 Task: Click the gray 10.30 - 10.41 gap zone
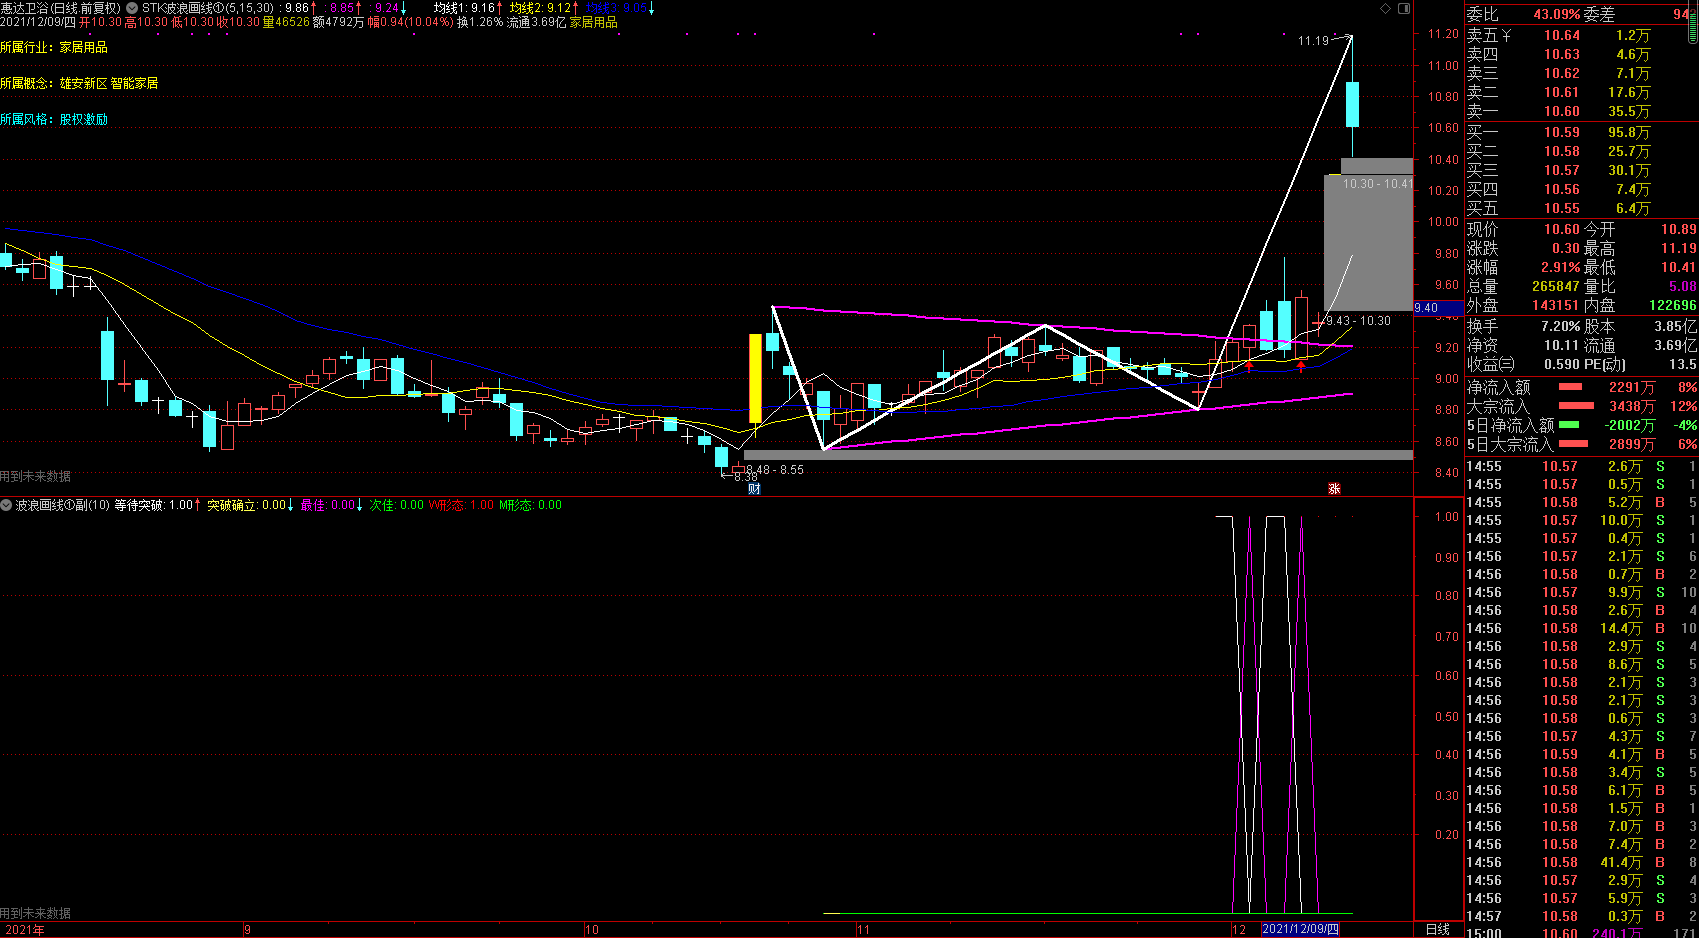point(1376,166)
